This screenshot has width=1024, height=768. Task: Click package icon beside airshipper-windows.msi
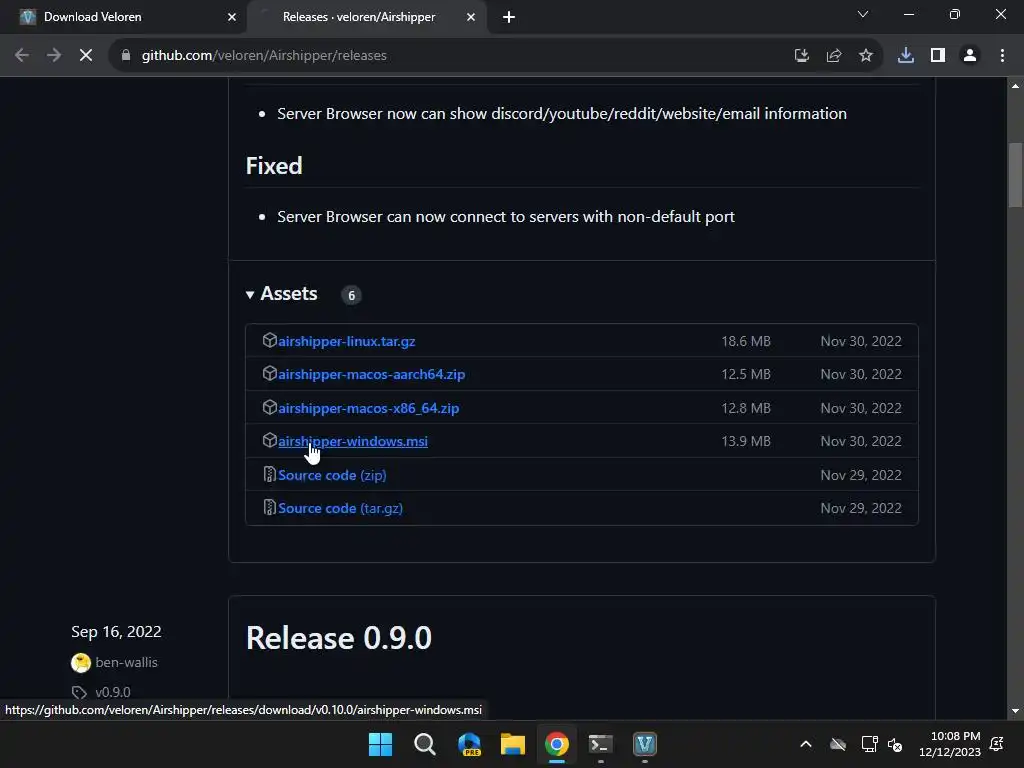[x=269, y=441]
